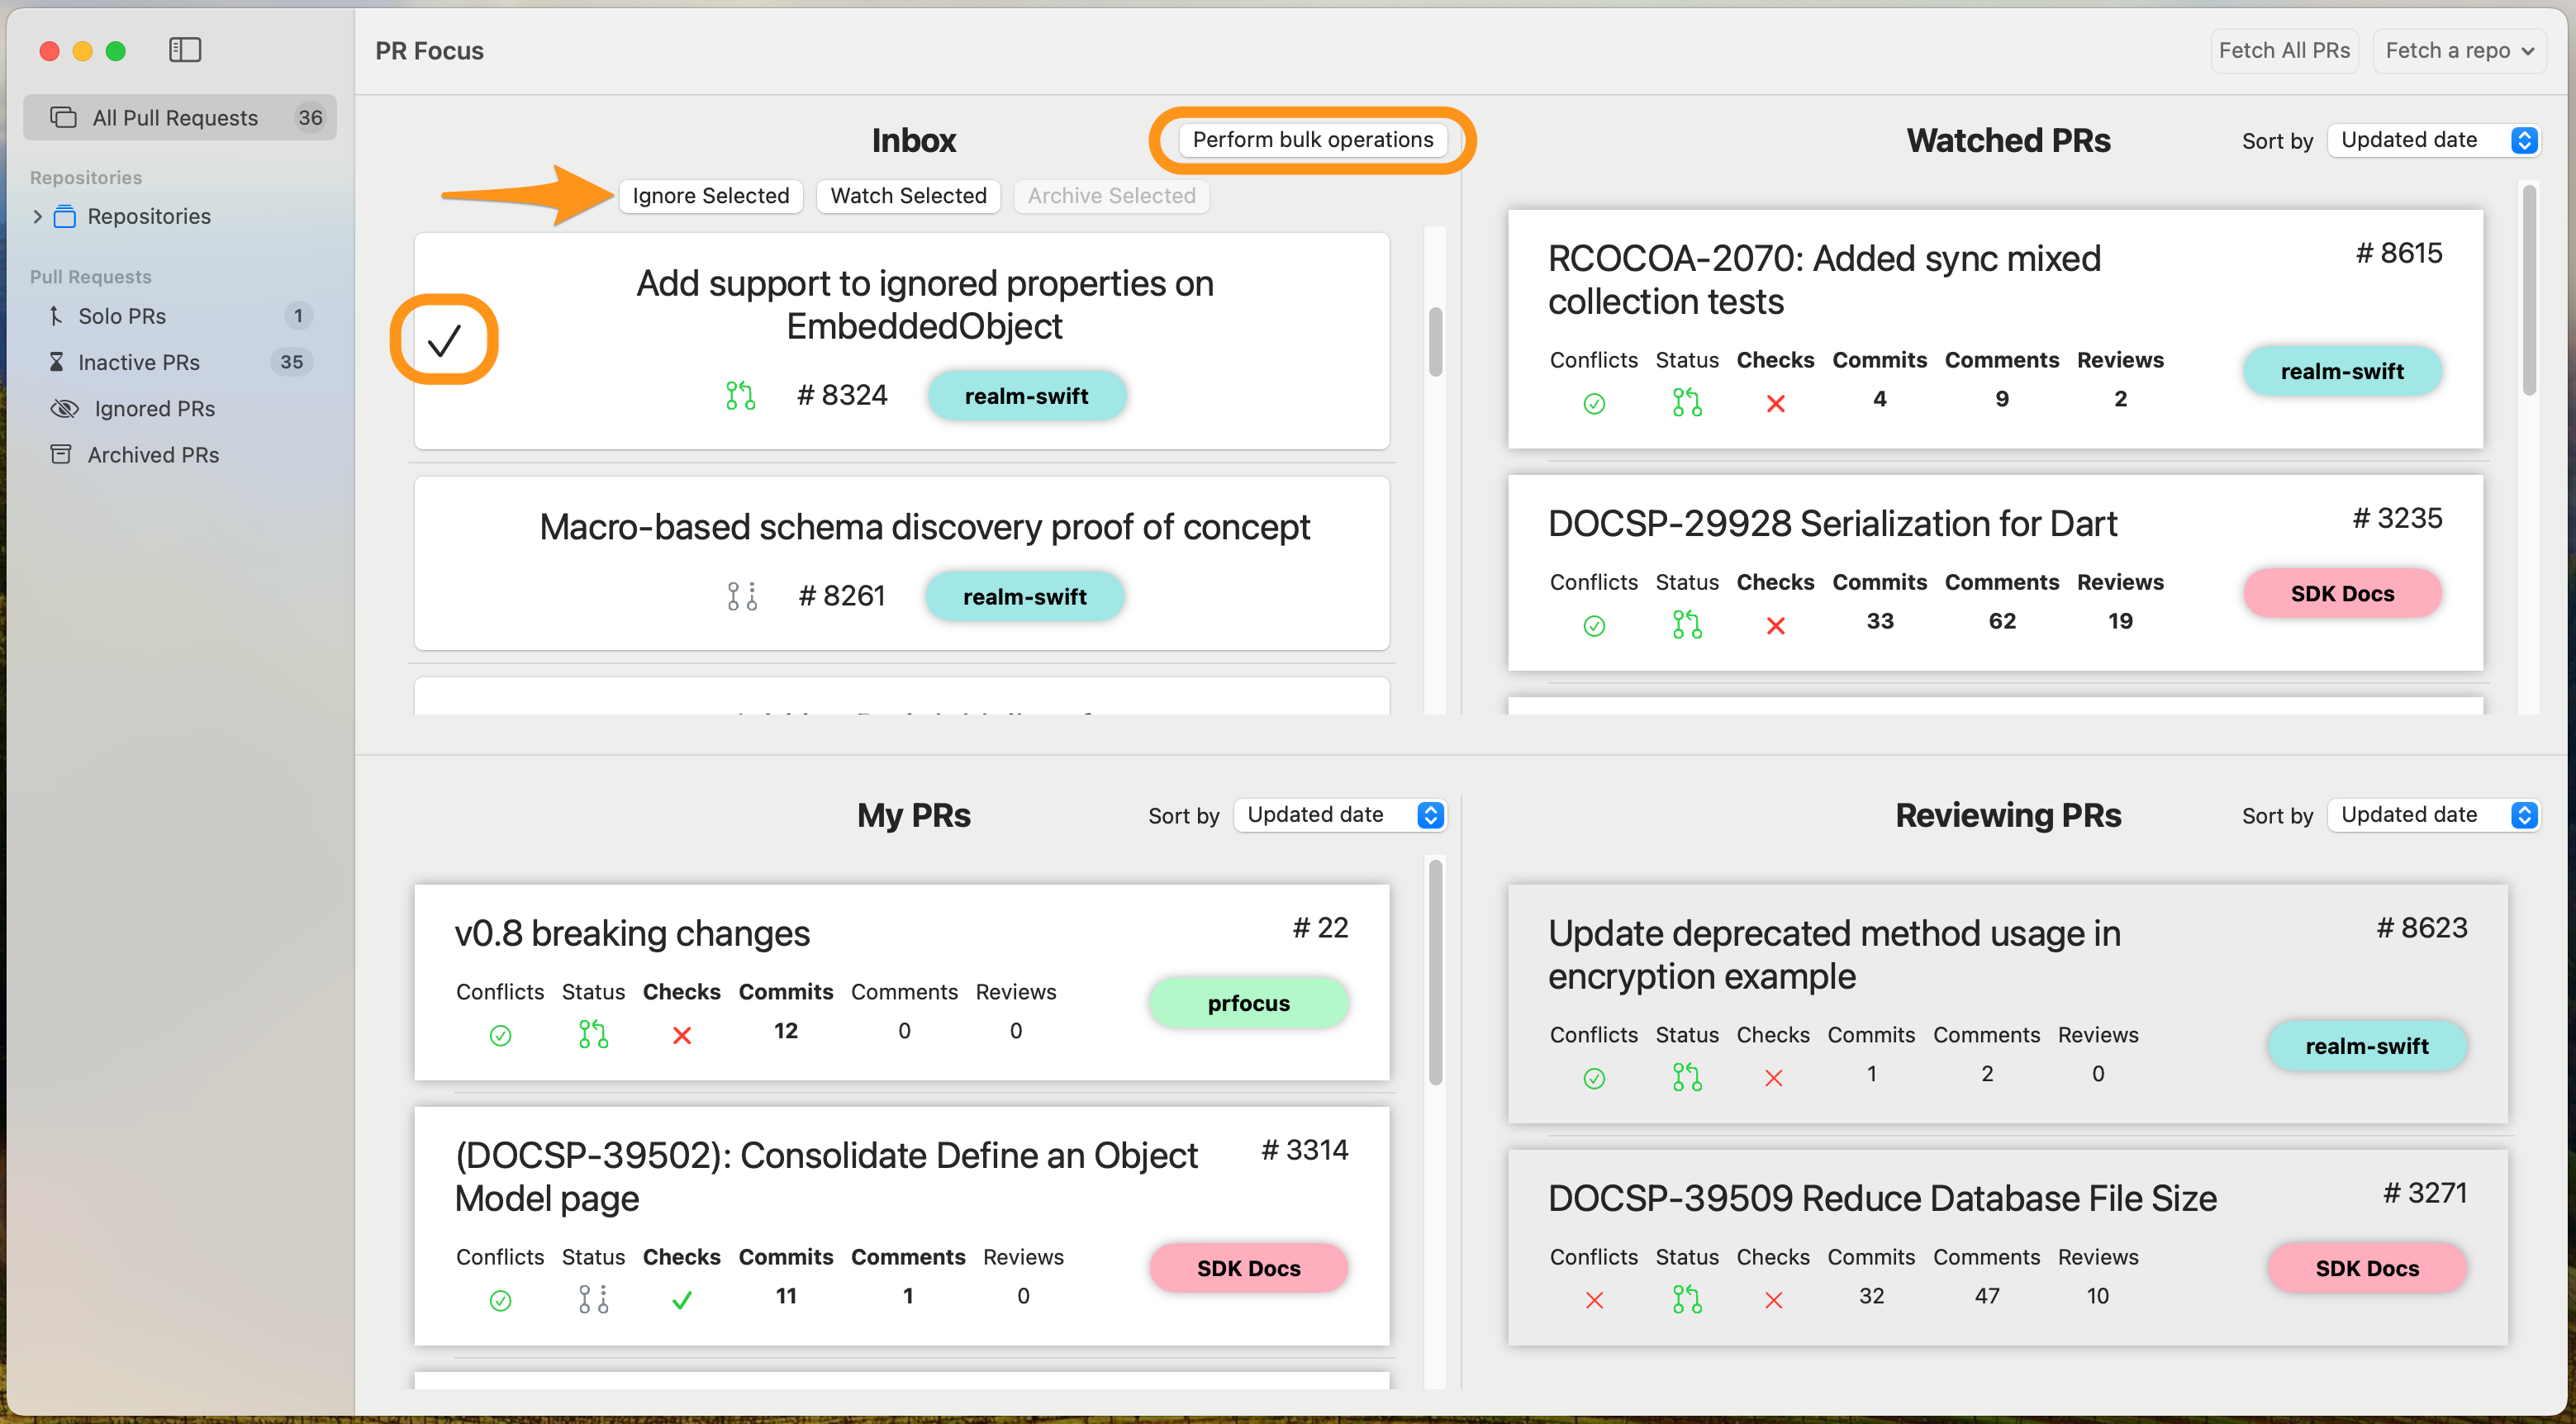
Task: Select All Pull Requests in sidebar
Action: pos(180,118)
